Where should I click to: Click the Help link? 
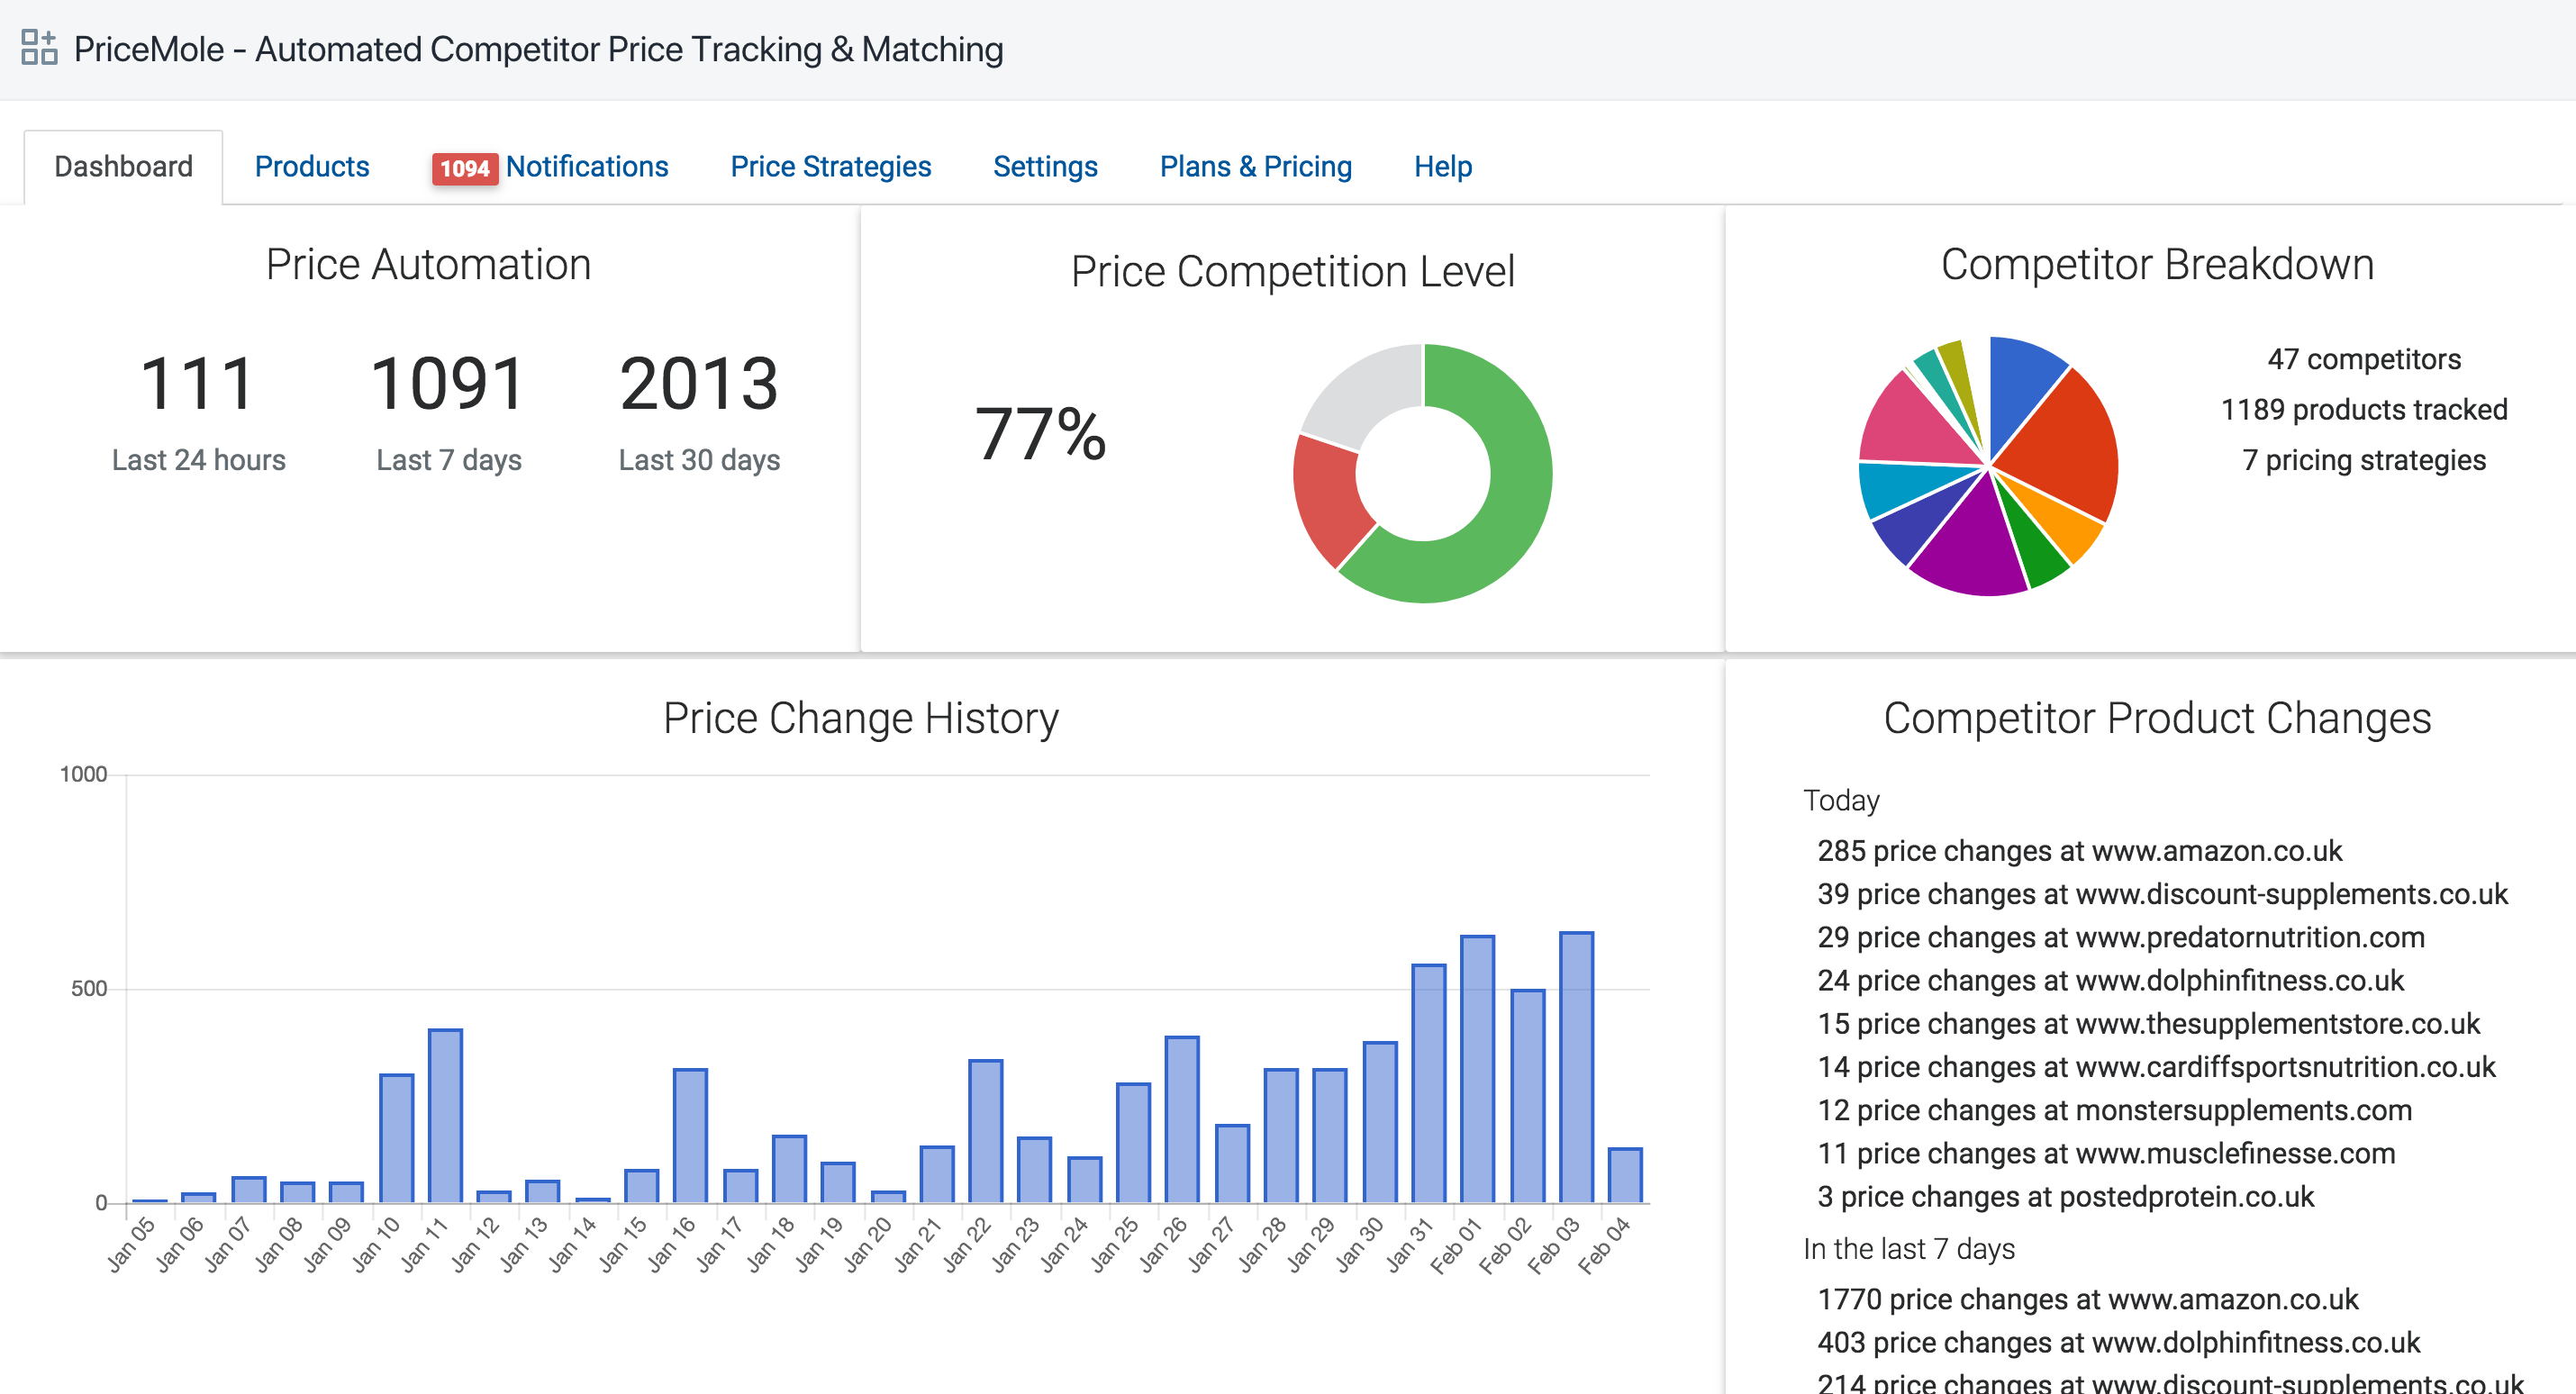pyautogui.click(x=1442, y=166)
